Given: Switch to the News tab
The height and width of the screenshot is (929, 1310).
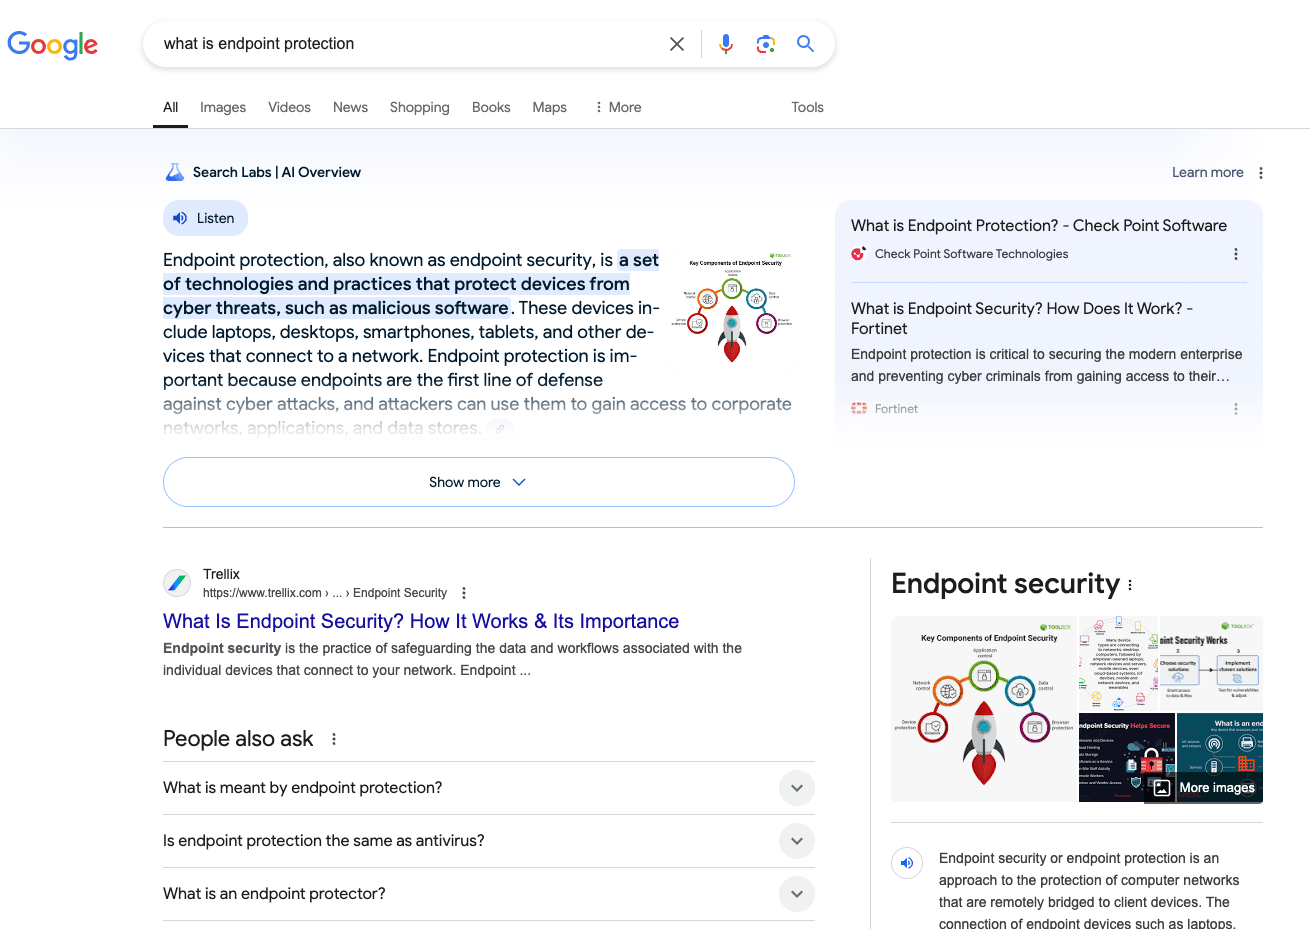Looking at the screenshot, I should point(350,107).
